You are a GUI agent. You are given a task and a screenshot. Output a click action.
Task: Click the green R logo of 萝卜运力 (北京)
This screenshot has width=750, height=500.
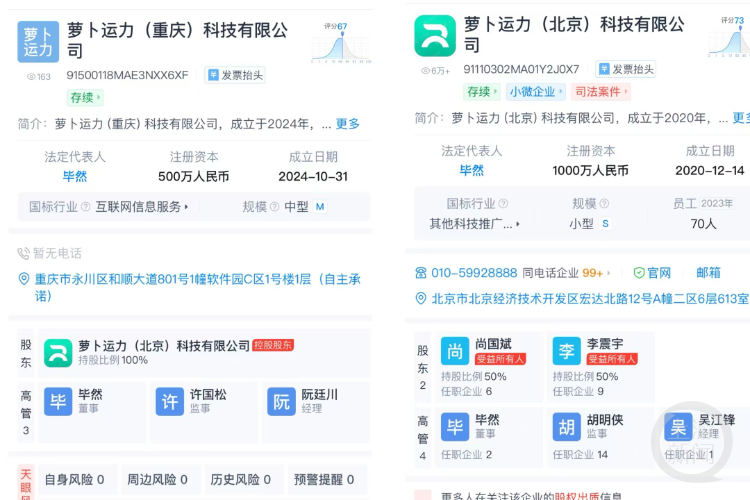click(x=435, y=36)
